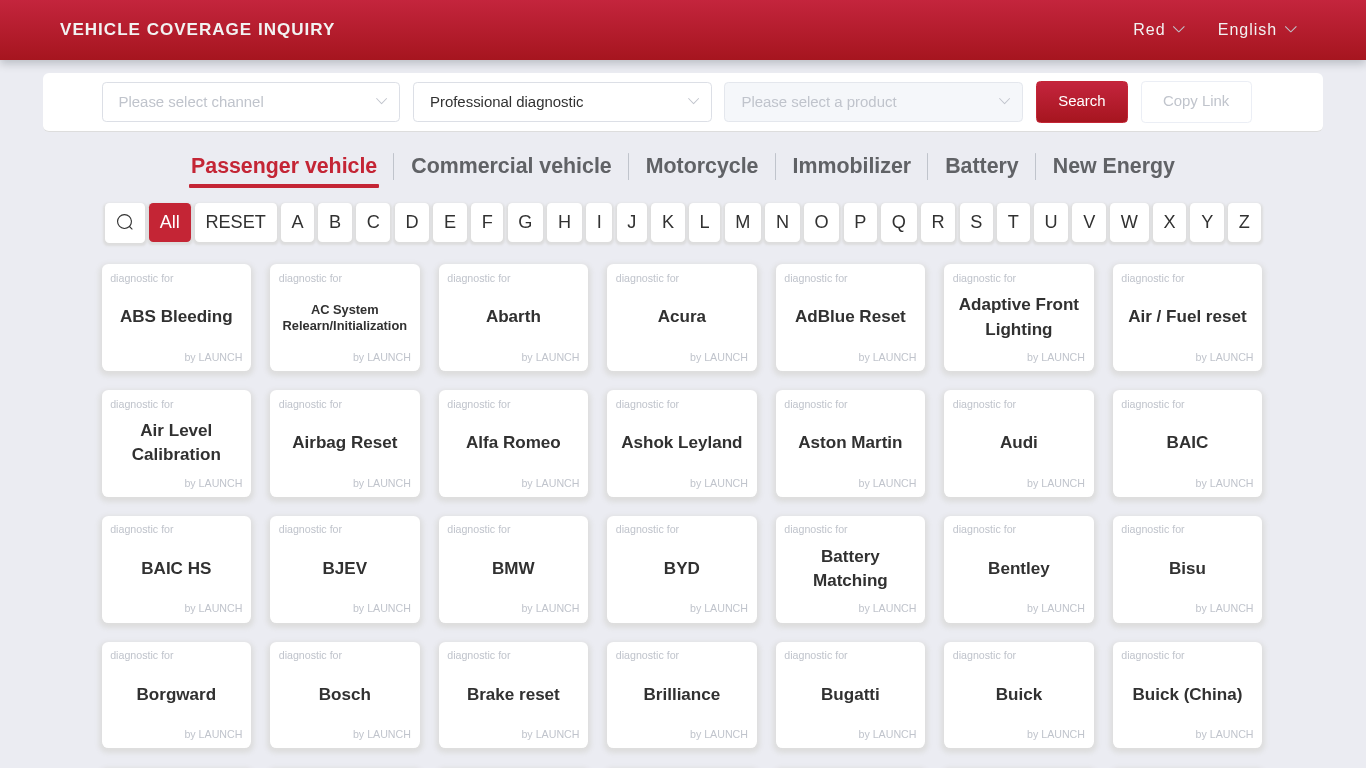
Task: Open the Brake reset card
Action: click(513, 695)
